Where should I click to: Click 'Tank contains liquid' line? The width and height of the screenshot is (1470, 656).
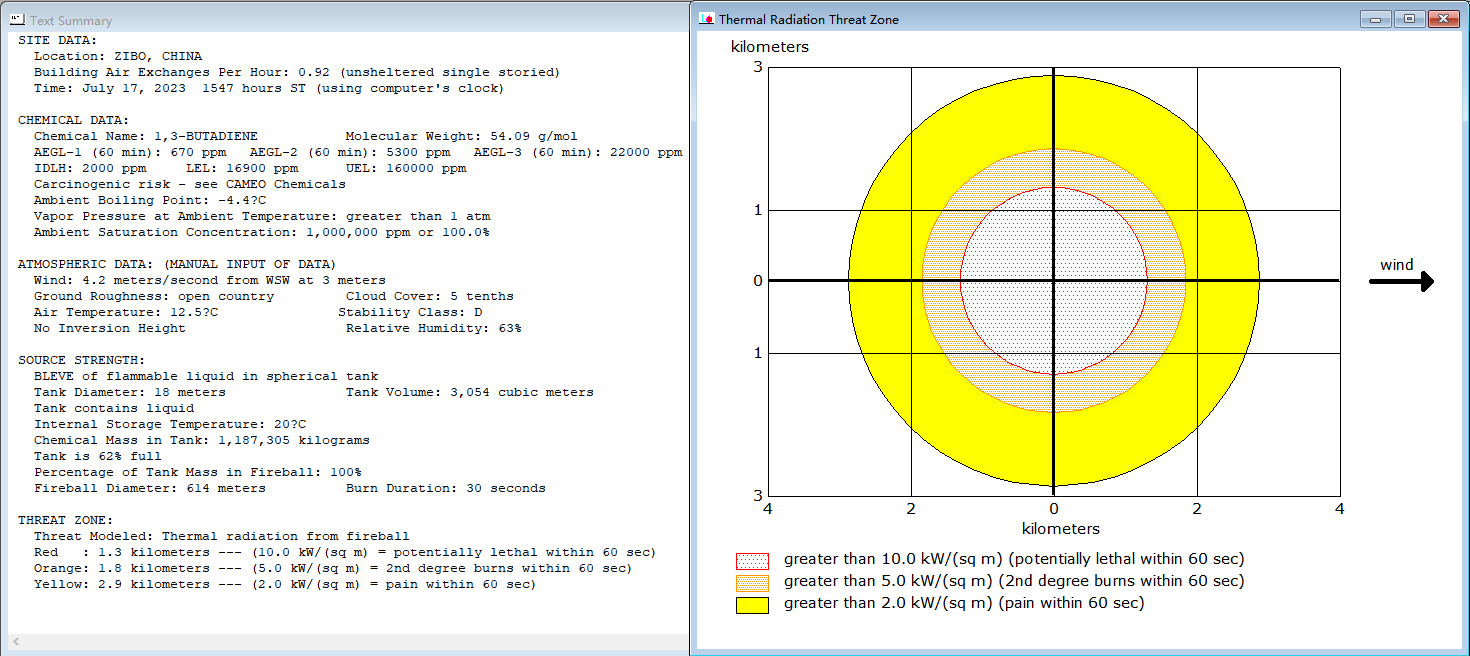pos(114,408)
